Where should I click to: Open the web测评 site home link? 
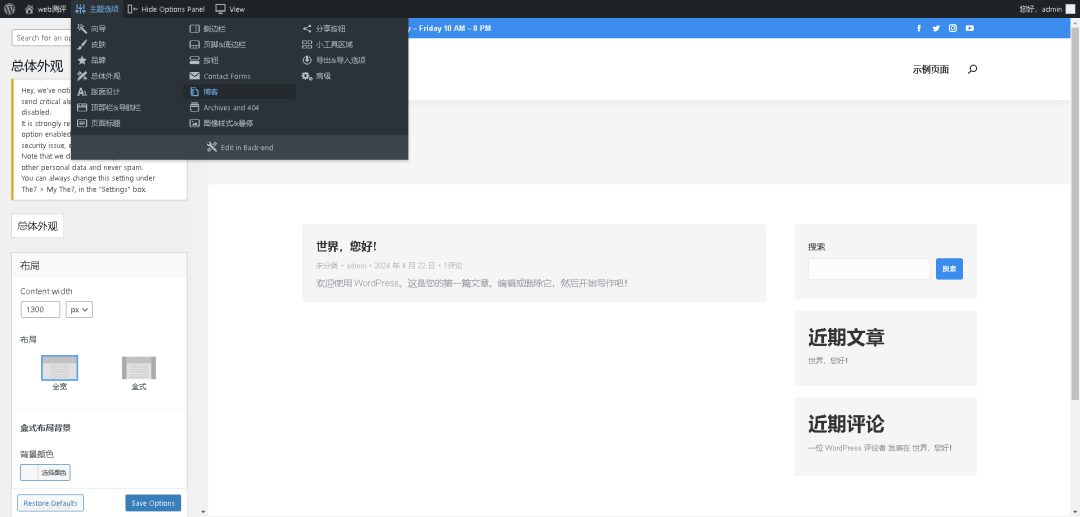(x=45, y=9)
